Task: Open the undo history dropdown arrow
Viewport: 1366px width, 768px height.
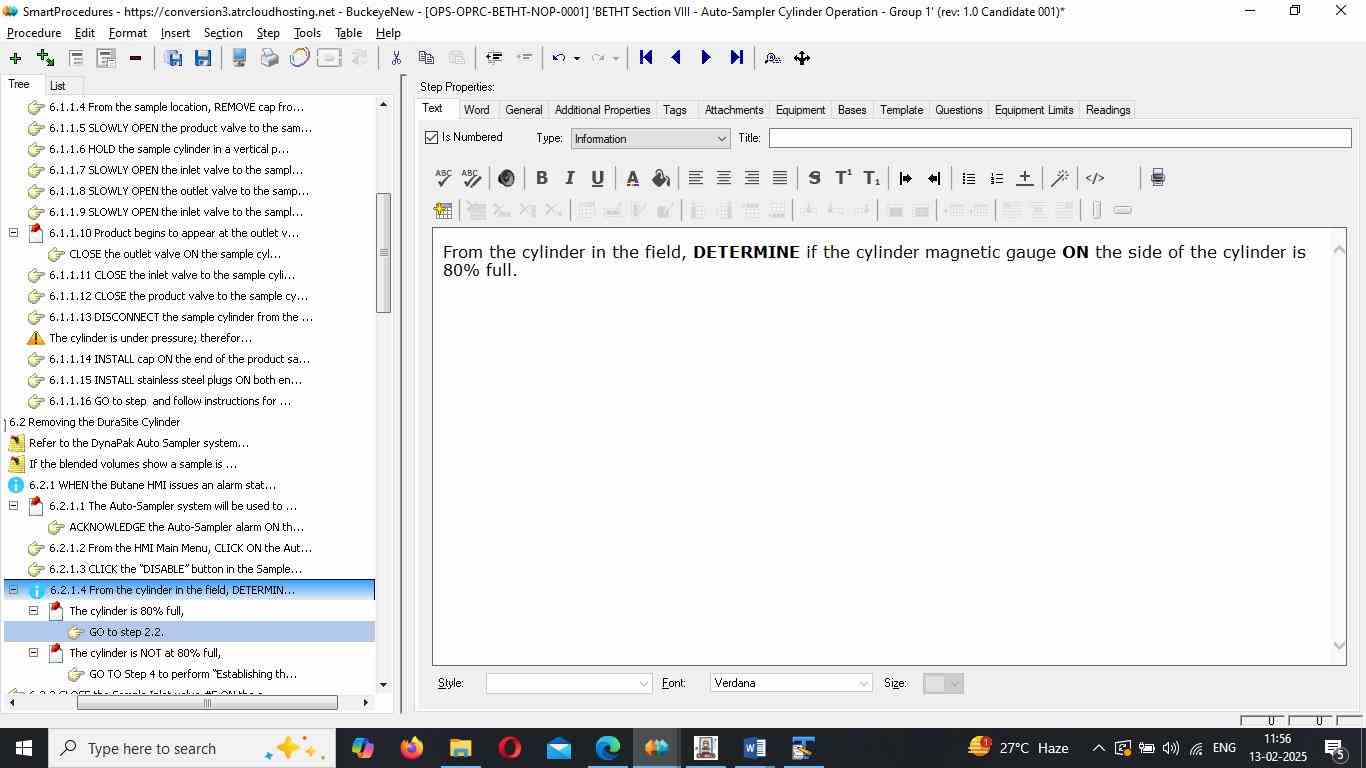Action: [x=576, y=58]
